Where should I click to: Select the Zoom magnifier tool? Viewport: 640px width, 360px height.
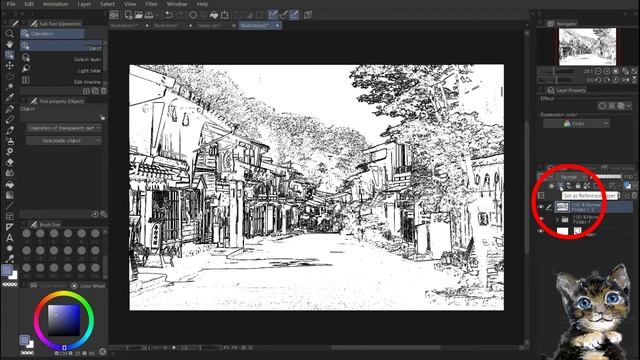[9, 34]
